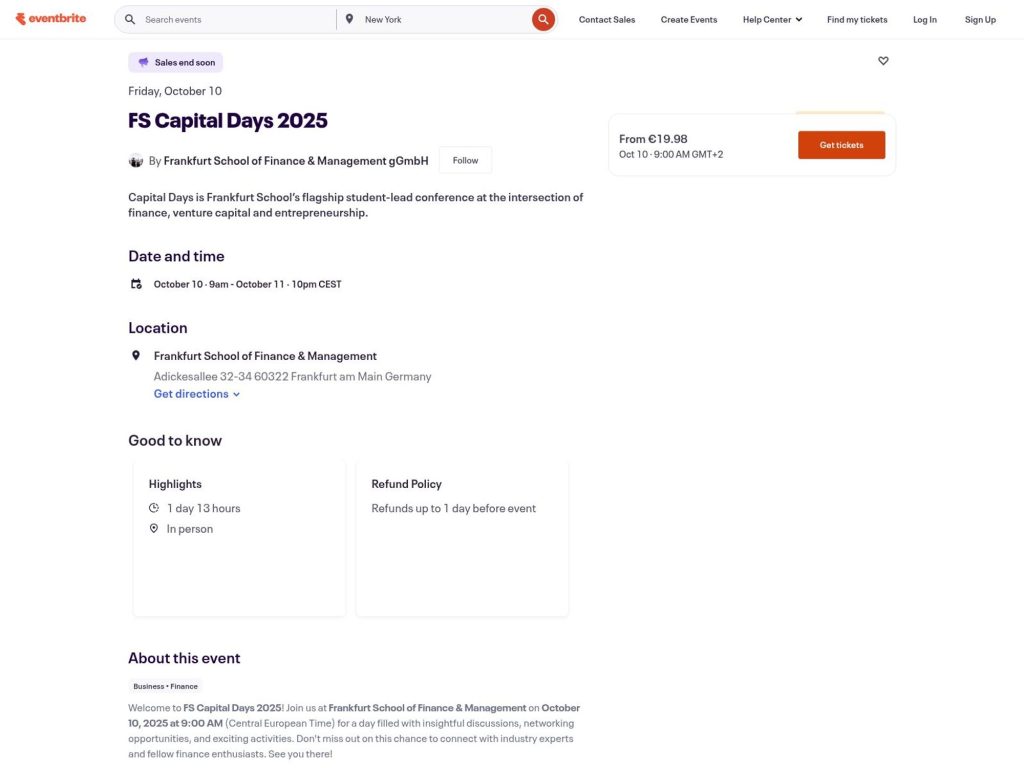The image size is (1024, 768).
Task: Click the location pin in the search bar
Action: 349,18
